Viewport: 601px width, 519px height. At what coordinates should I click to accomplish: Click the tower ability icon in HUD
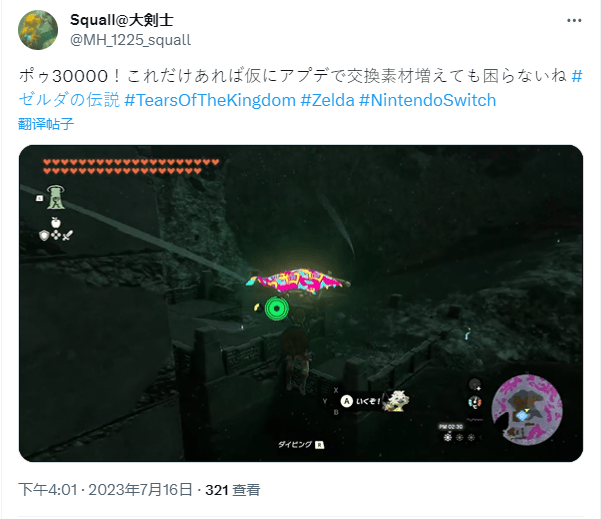56,197
